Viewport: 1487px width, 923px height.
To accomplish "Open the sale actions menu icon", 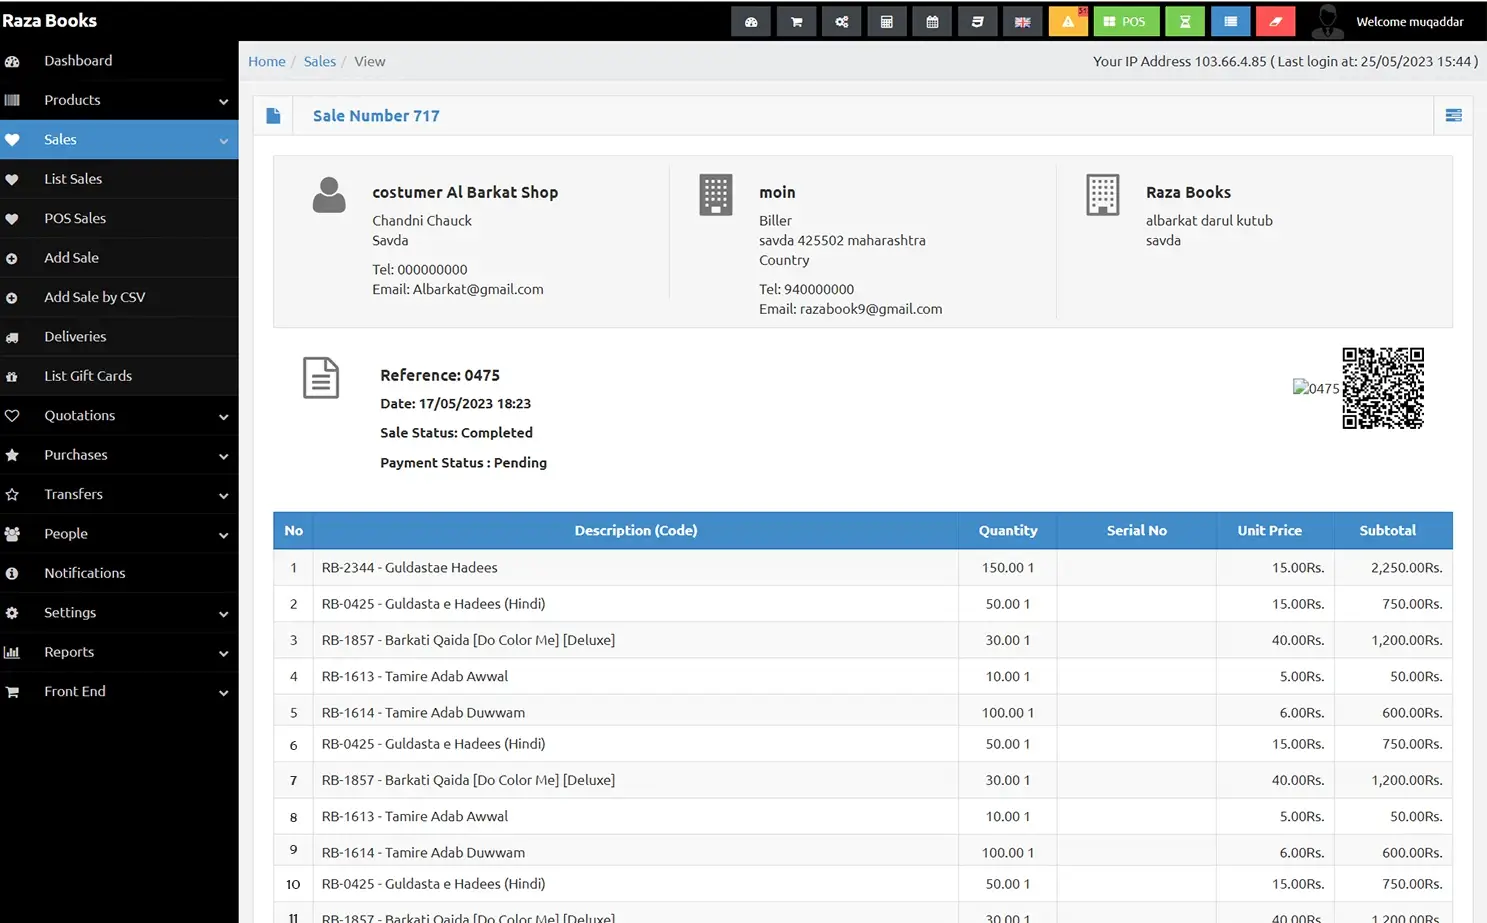I will (1453, 116).
